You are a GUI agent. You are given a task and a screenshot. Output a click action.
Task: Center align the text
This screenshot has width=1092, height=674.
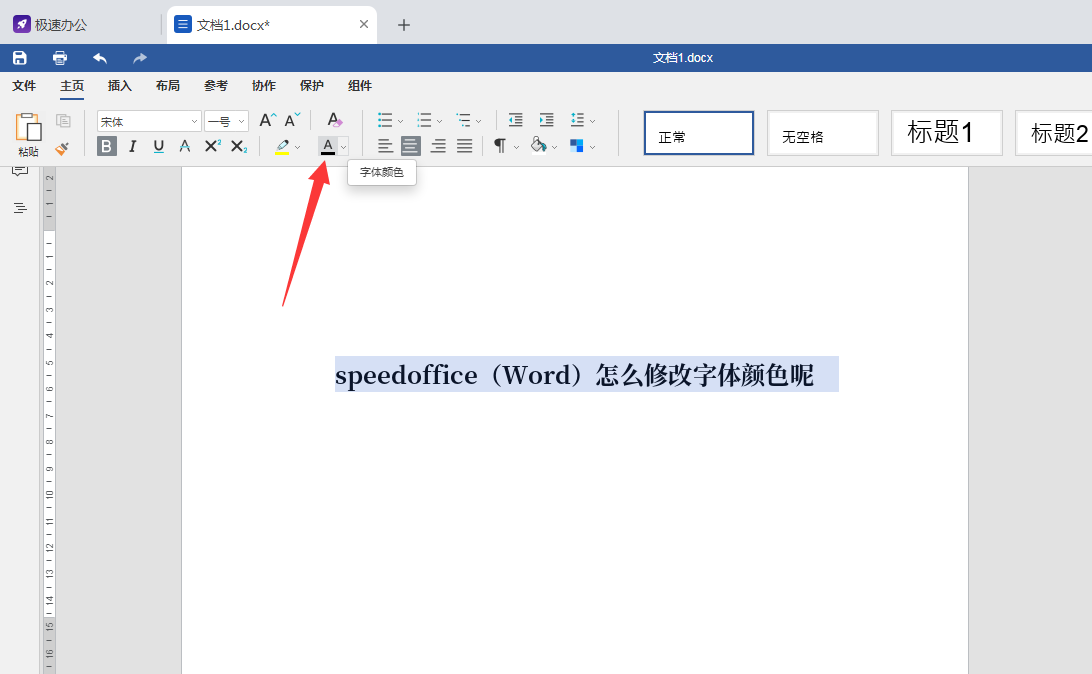tap(411, 146)
